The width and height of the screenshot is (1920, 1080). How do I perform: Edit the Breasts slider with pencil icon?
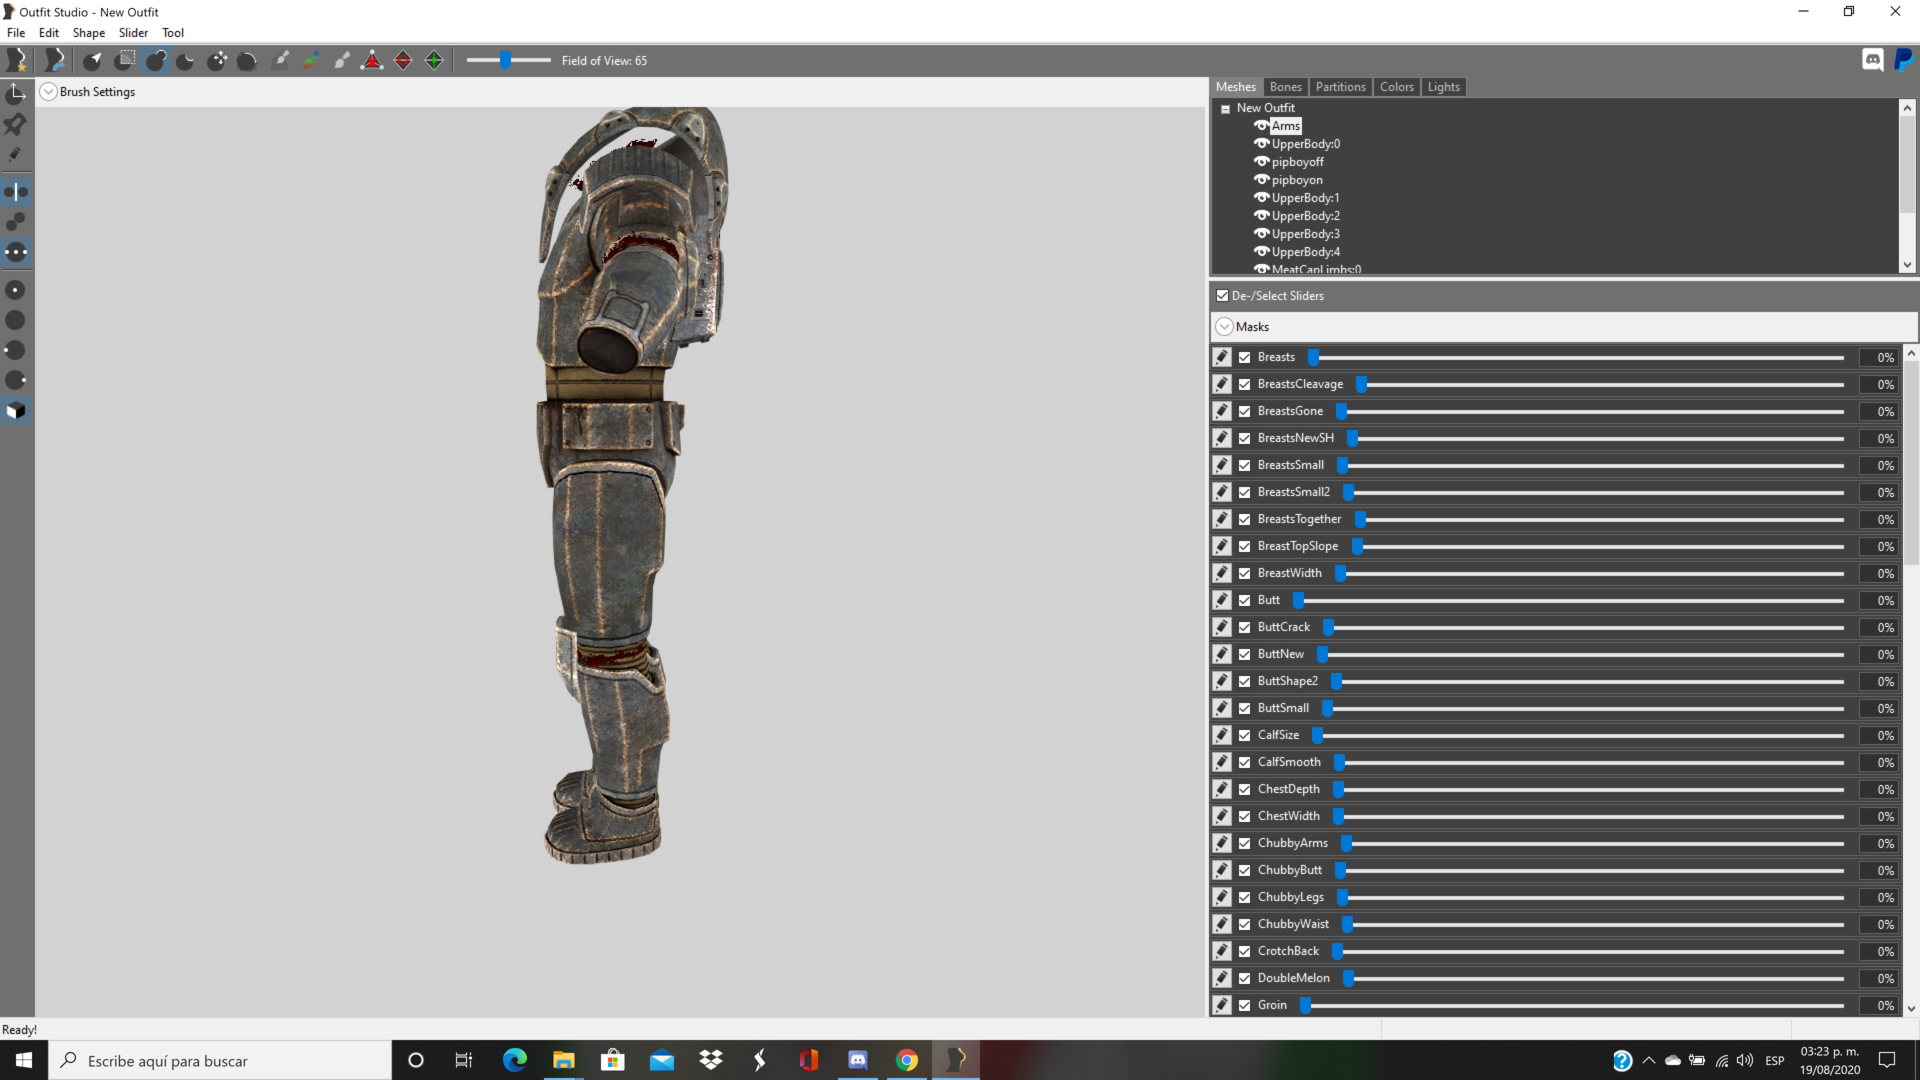point(1222,357)
